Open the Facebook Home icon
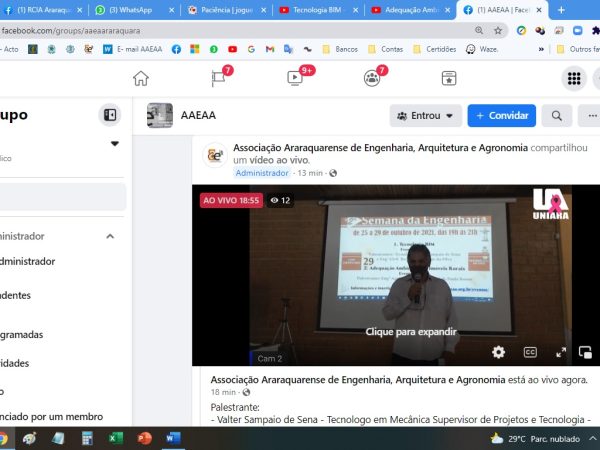 (141, 78)
